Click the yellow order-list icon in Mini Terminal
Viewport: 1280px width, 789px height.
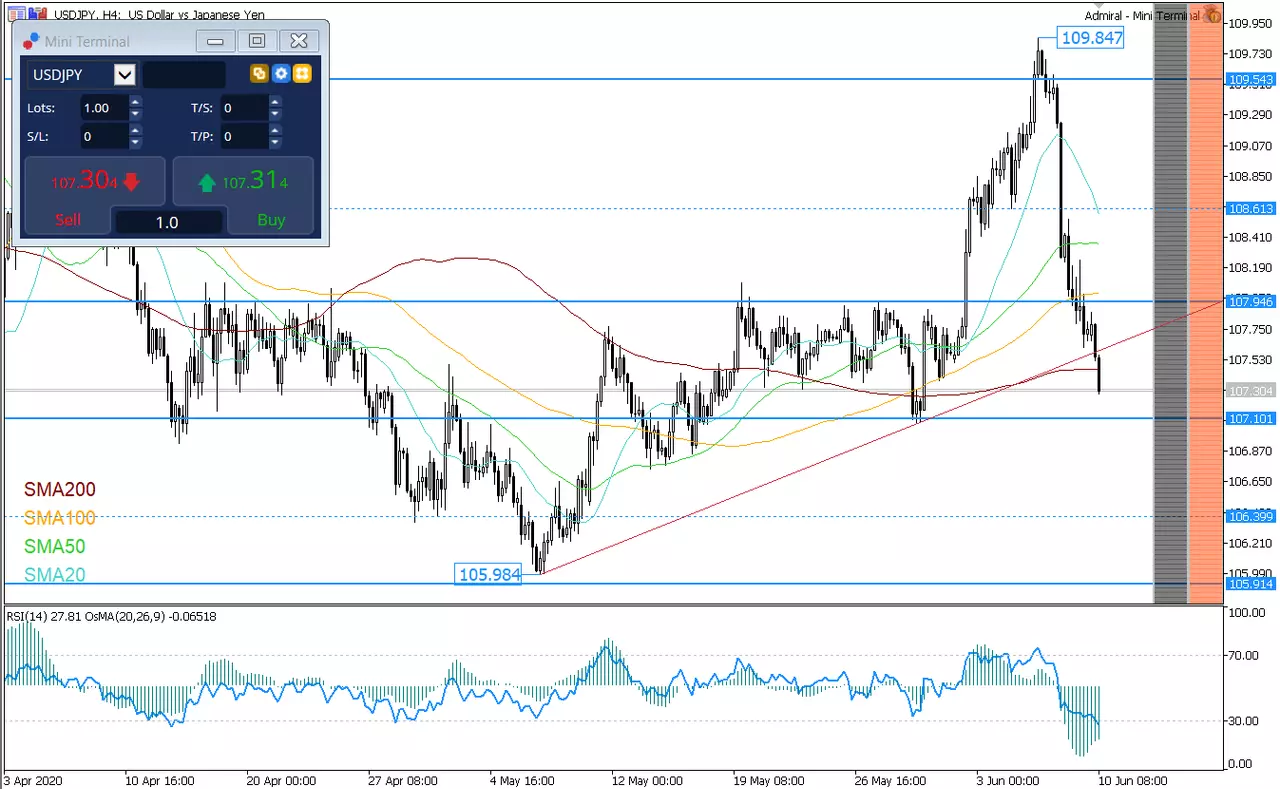click(x=259, y=74)
